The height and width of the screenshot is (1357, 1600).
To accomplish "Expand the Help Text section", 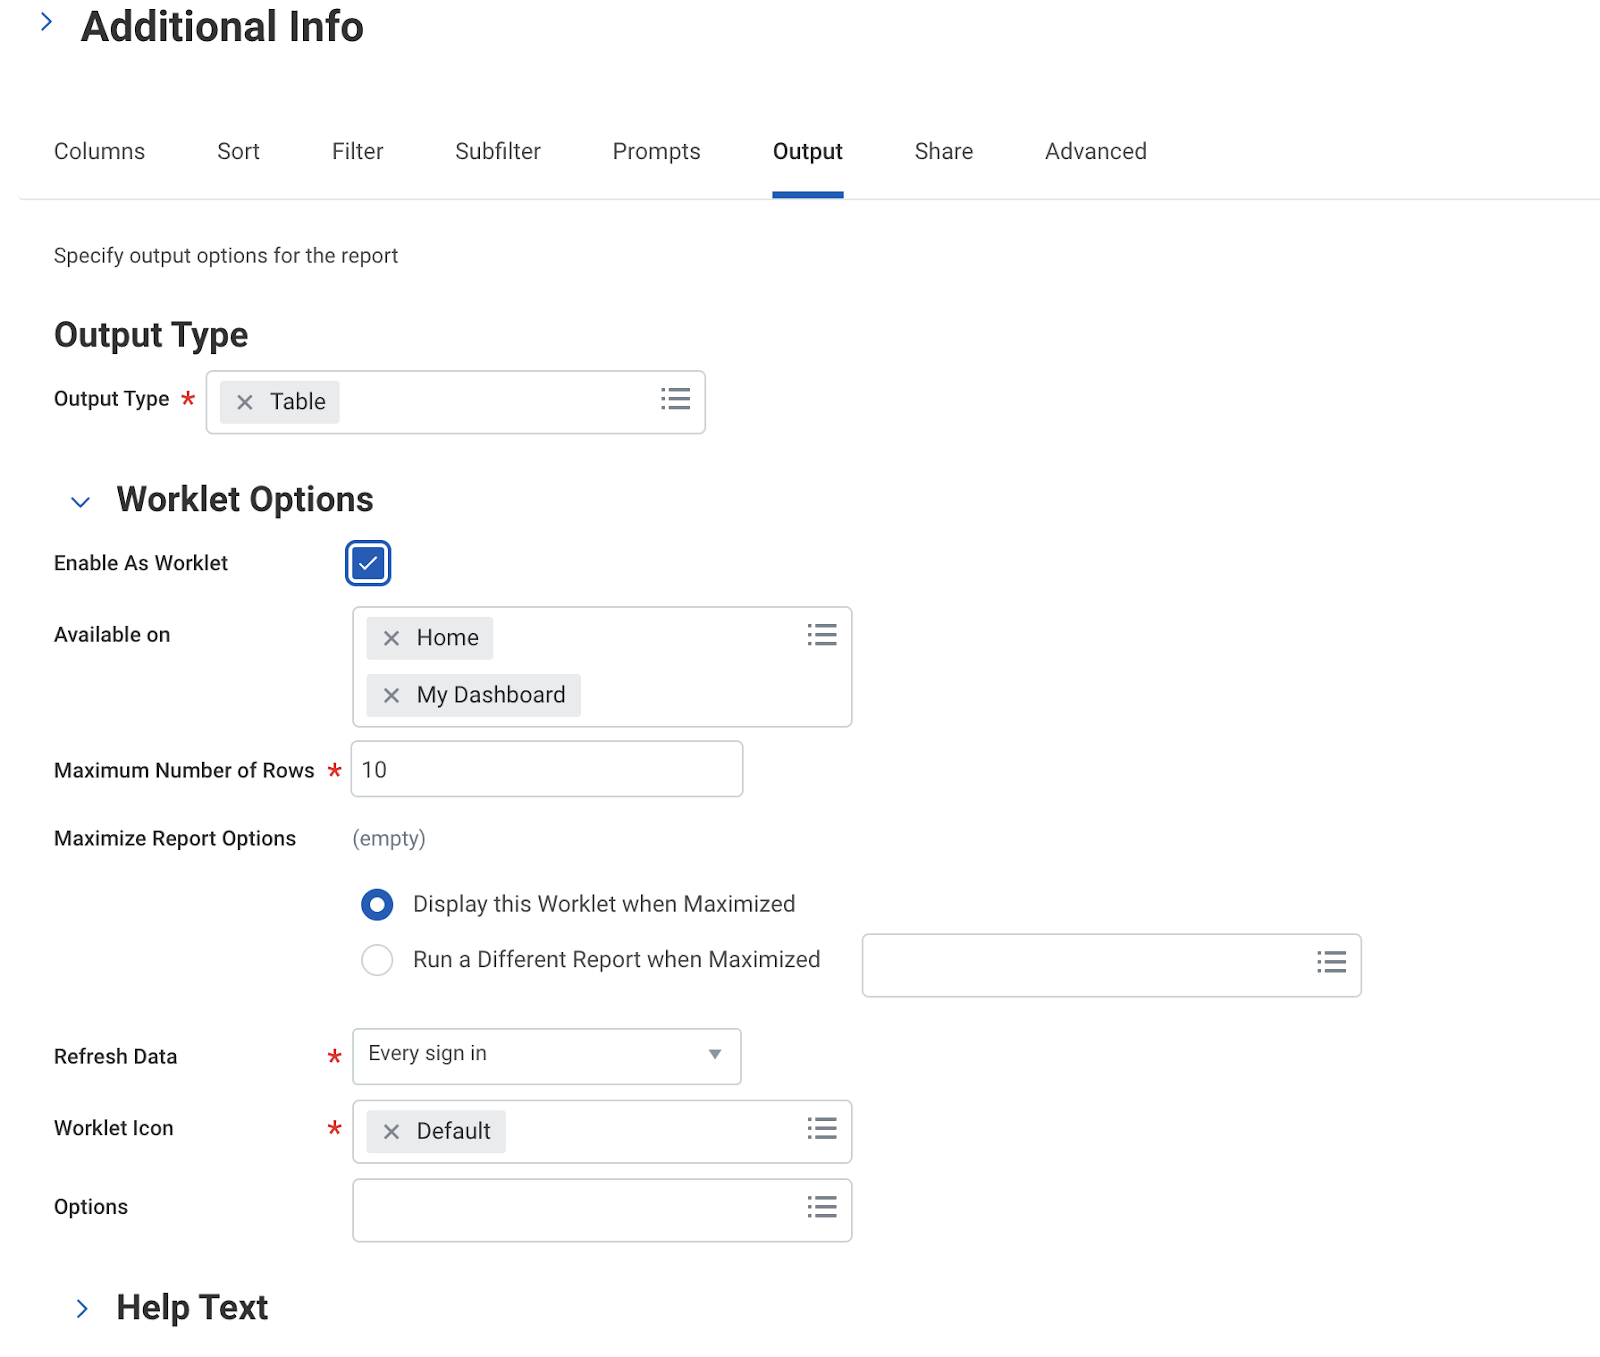I will point(82,1308).
